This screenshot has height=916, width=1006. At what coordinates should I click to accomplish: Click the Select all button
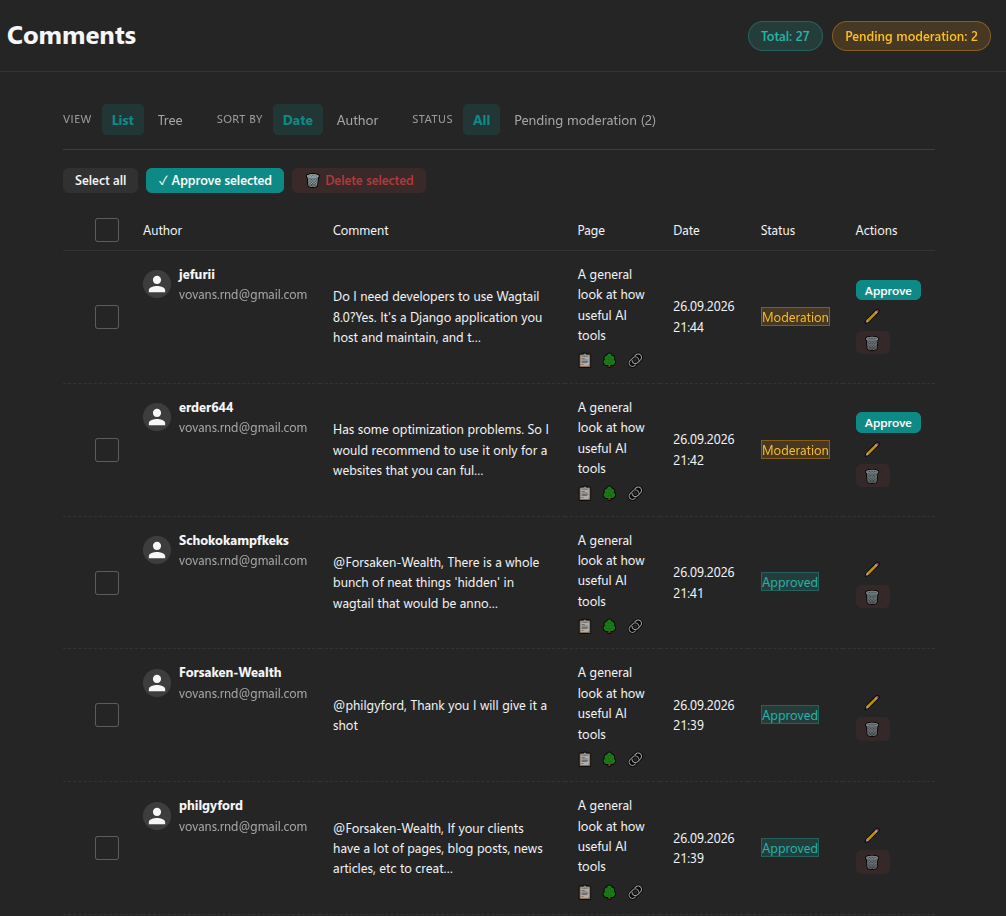(100, 180)
